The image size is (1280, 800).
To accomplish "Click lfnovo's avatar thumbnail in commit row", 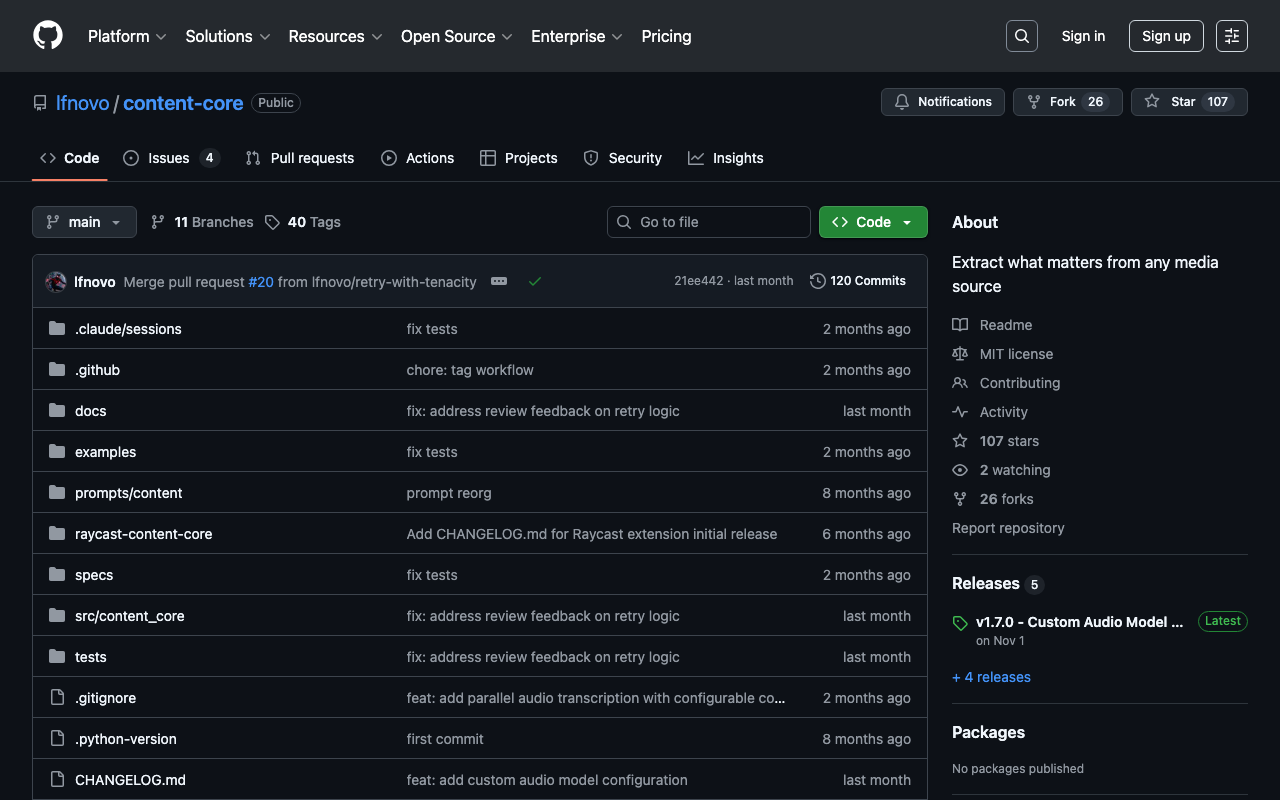I will pos(56,282).
